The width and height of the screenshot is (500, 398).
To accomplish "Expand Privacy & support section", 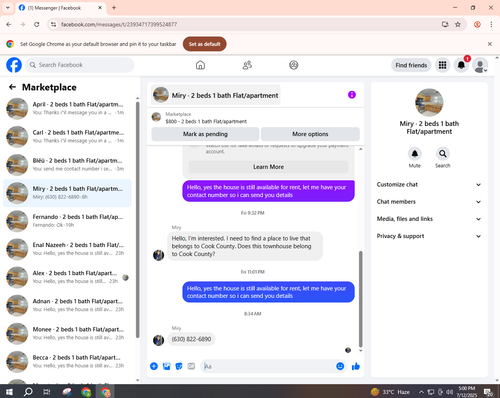I will click(x=429, y=236).
